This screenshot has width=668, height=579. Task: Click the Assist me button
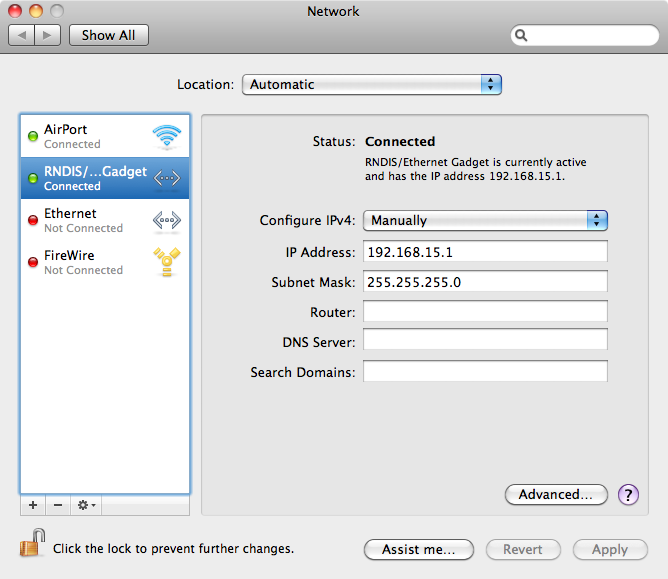click(x=419, y=550)
